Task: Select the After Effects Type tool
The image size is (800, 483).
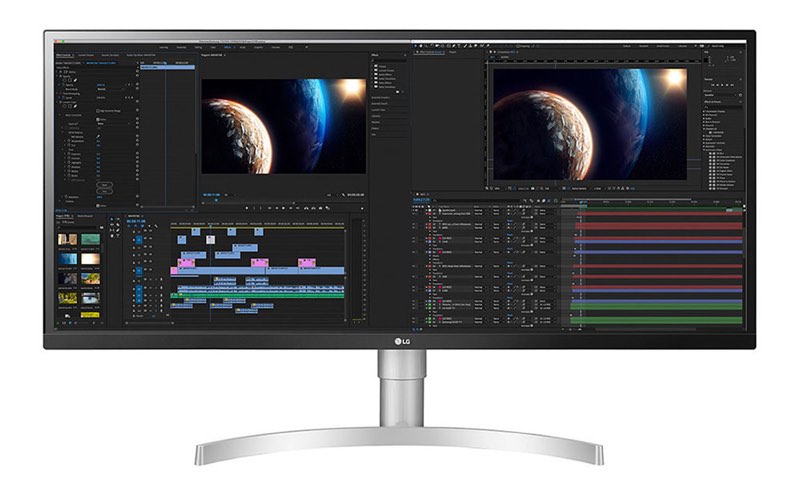Action: point(459,46)
